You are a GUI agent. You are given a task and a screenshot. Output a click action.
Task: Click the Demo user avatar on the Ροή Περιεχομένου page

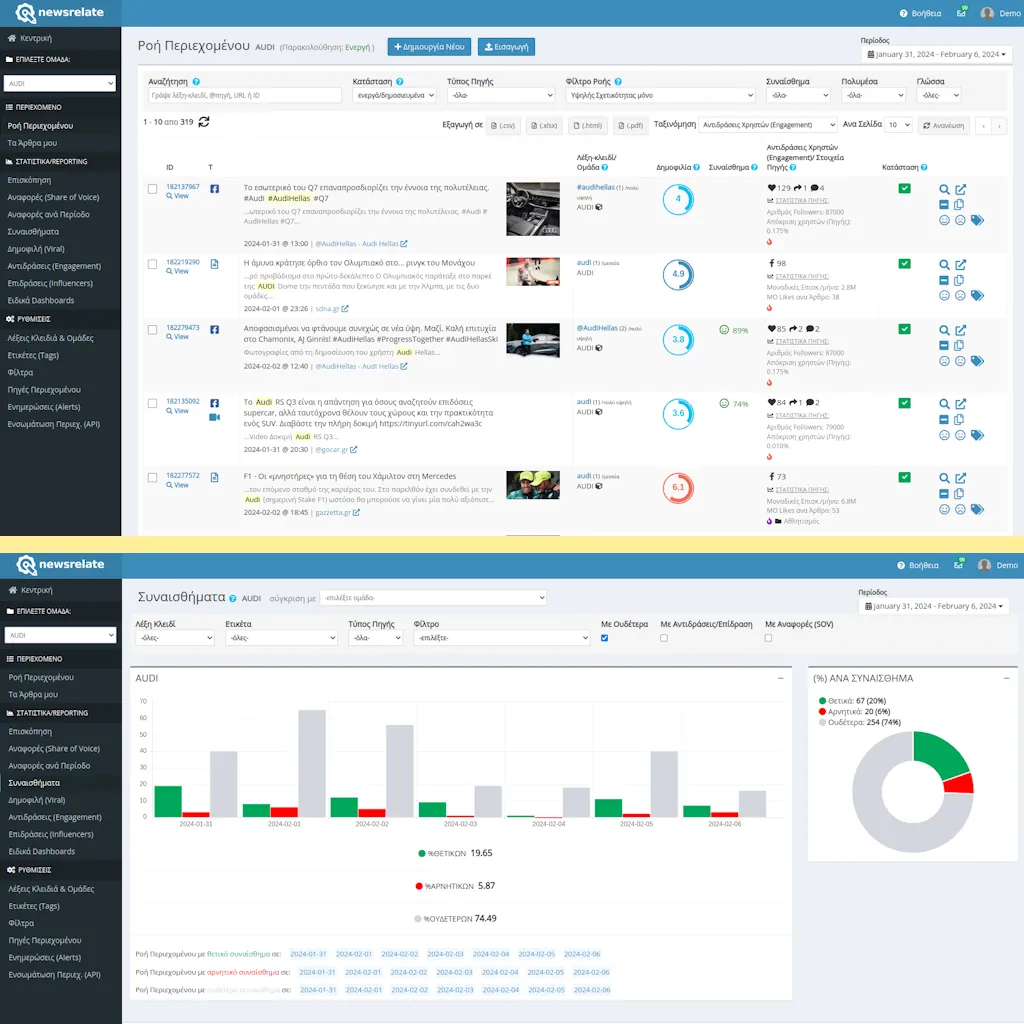pyautogui.click(x=987, y=13)
